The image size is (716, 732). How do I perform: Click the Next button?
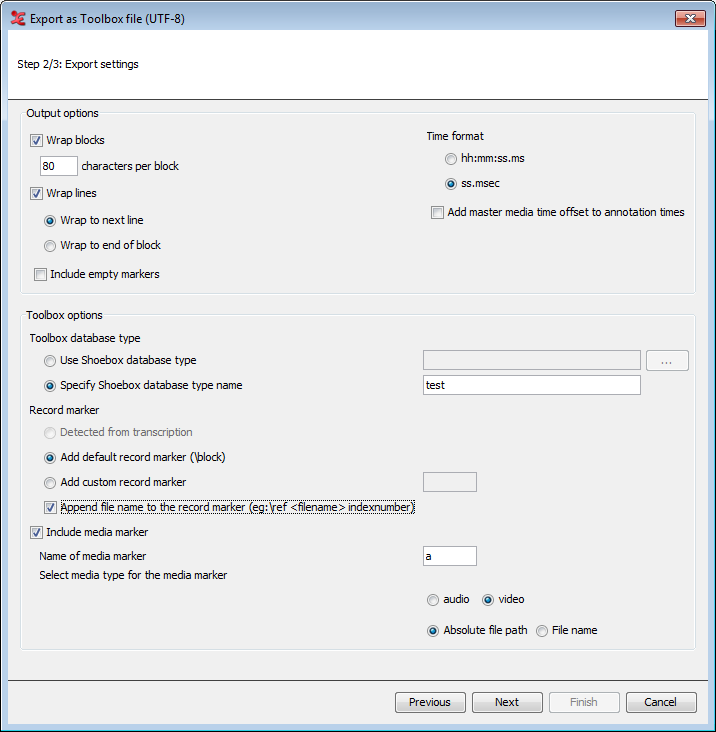pos(507,702)
